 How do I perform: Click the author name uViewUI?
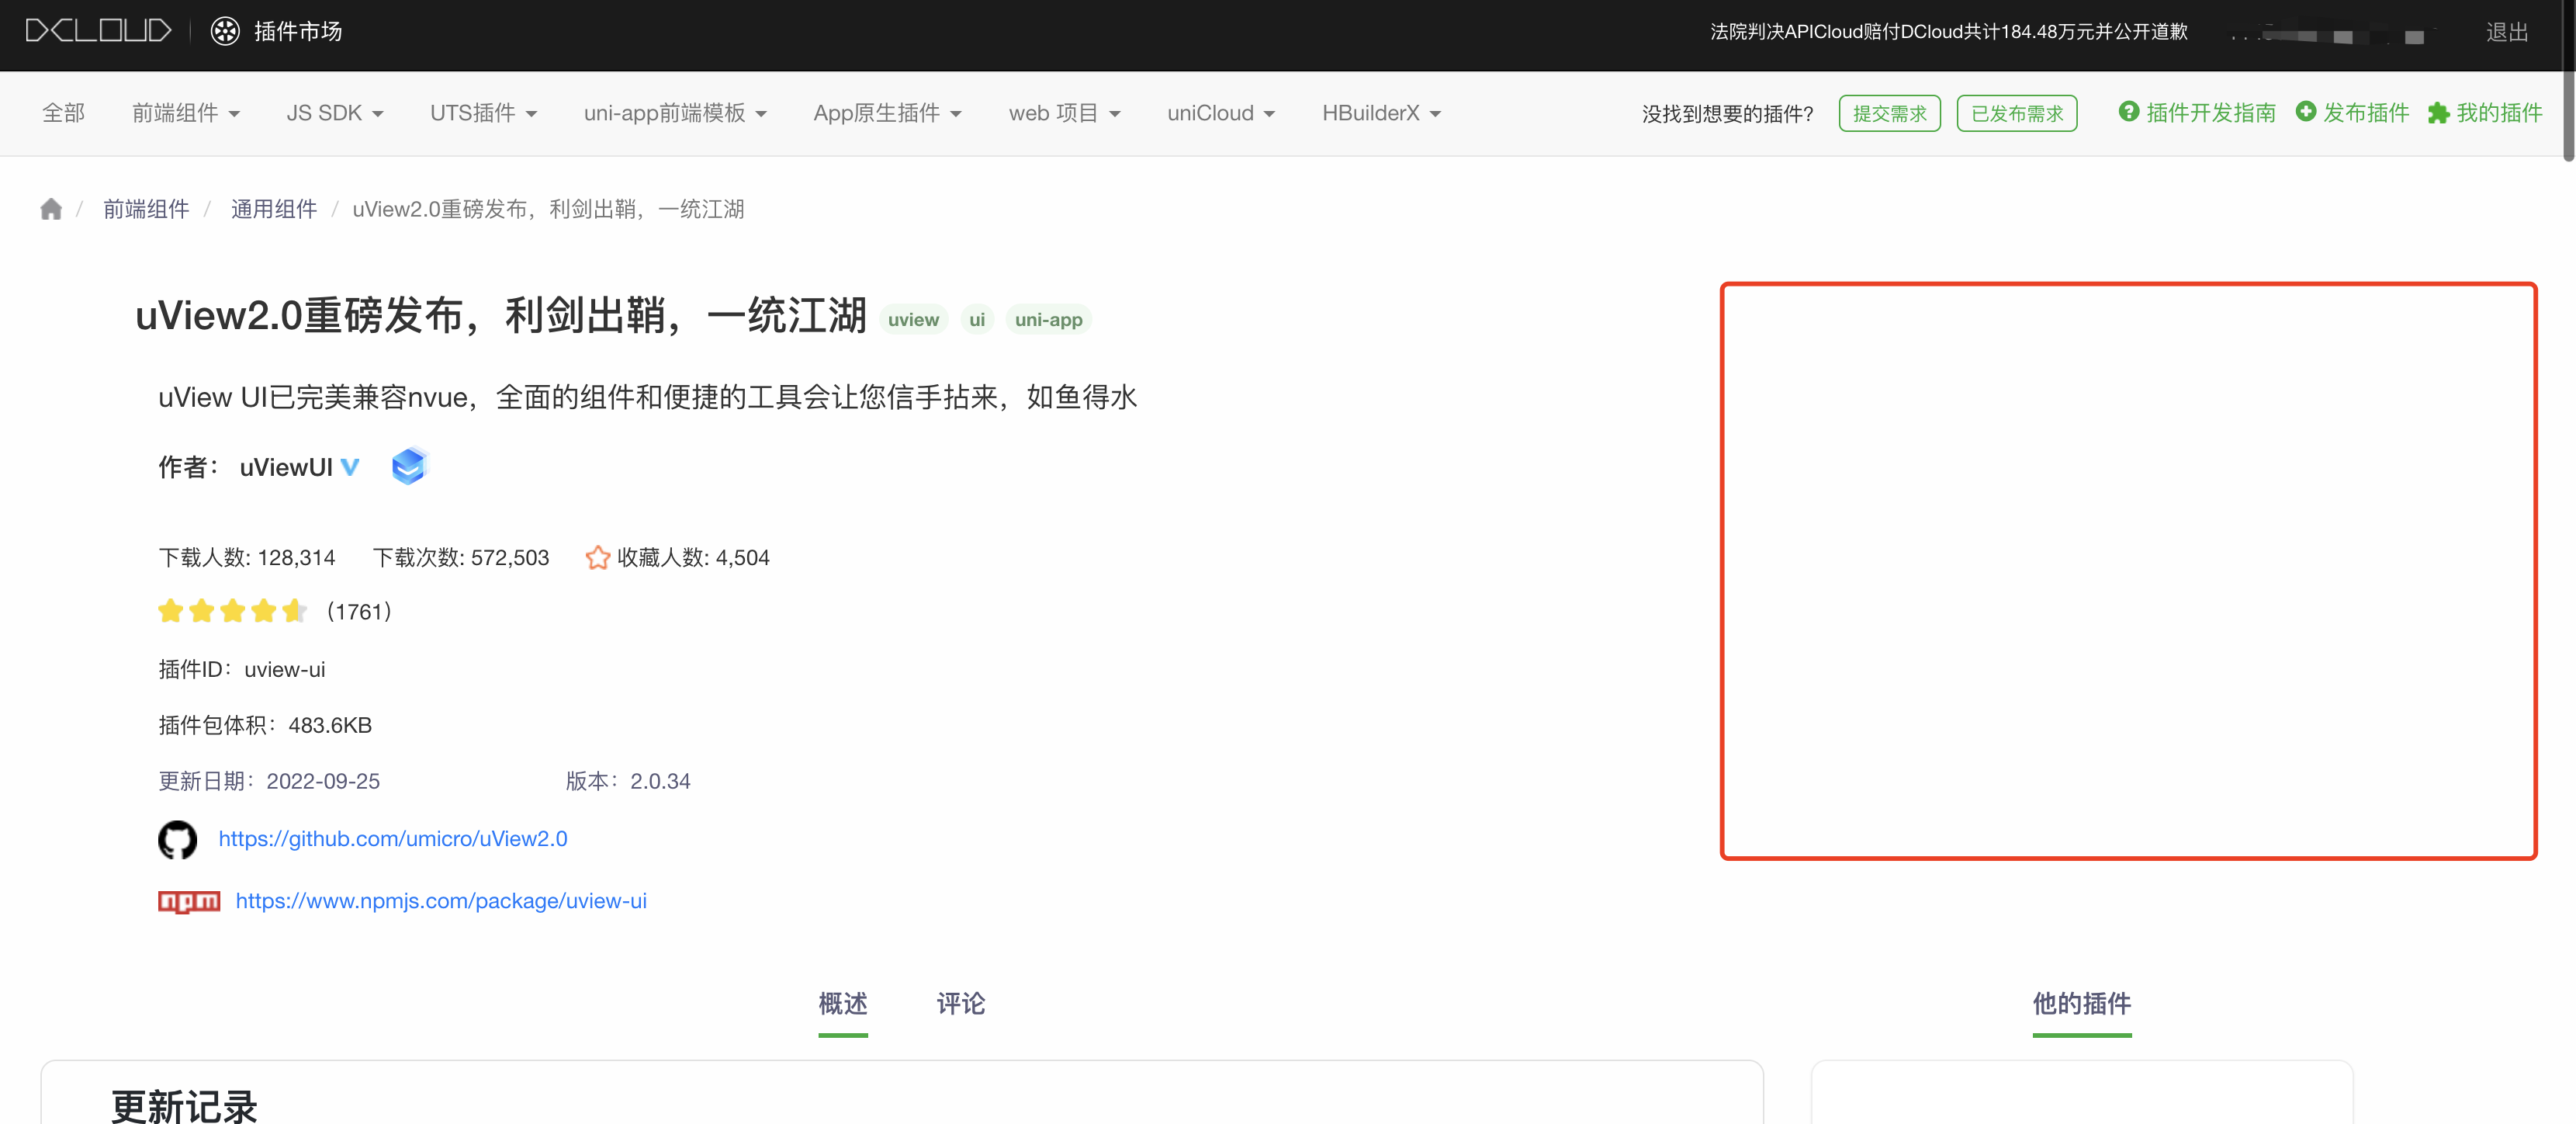(286, 467)
